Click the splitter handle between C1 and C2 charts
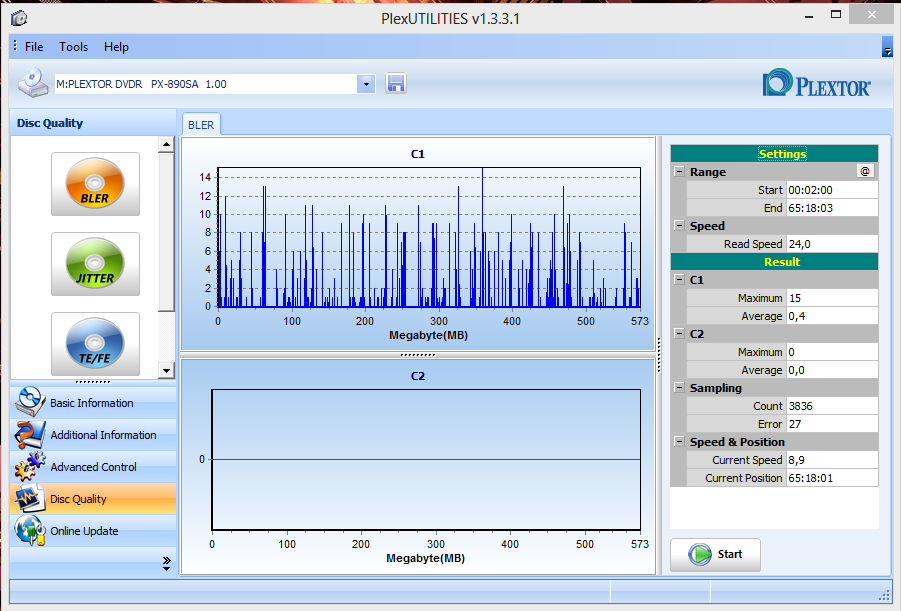Image resolution: width=901 pixels, height=611 pixels. point(418,355)
